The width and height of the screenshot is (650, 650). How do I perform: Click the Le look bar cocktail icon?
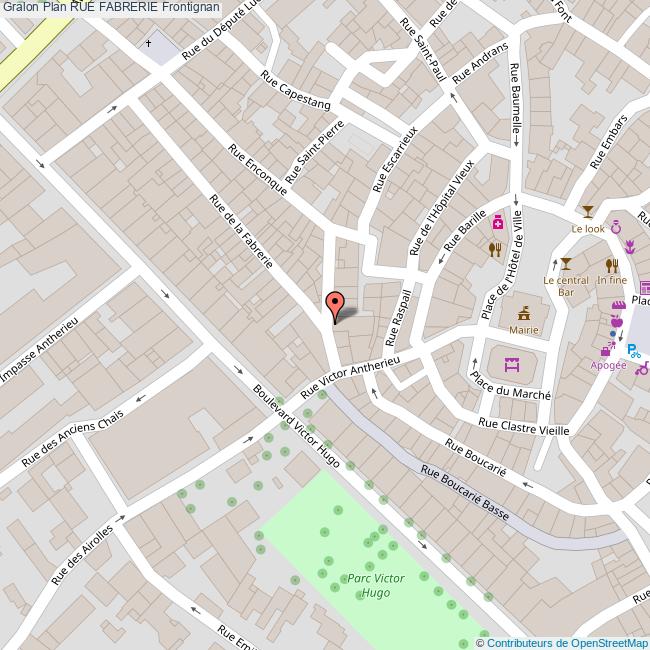coord(588,211)
